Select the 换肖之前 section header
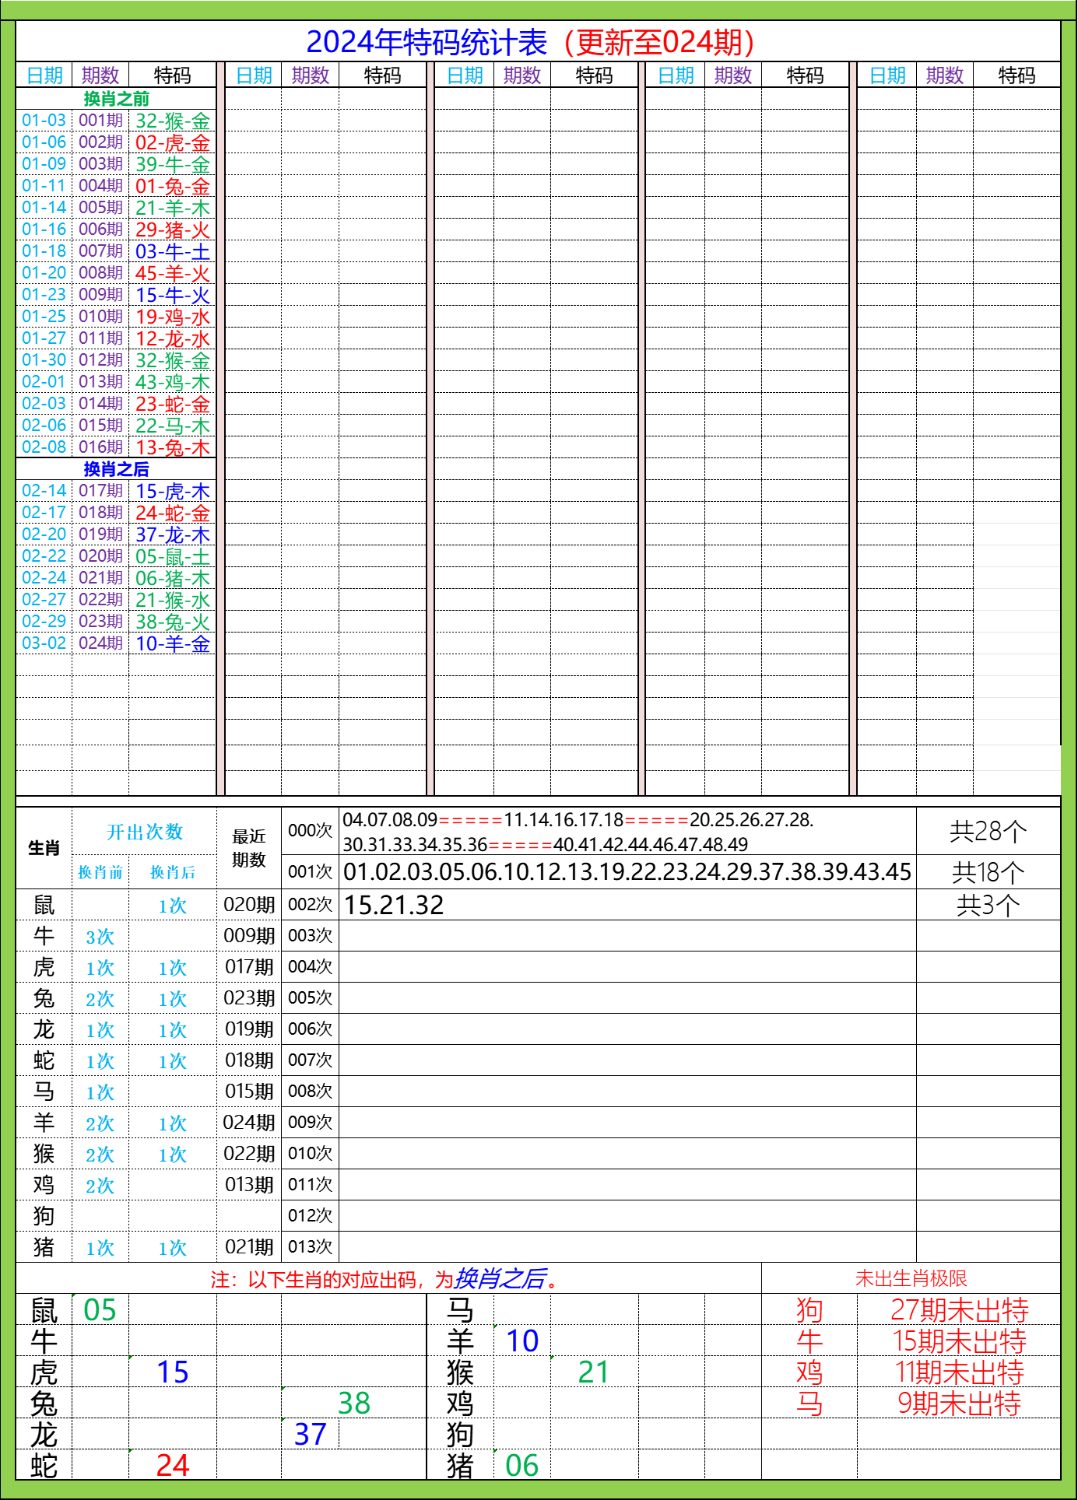Viewport: 1078px width, 1500px height. (x=115, y=98)
